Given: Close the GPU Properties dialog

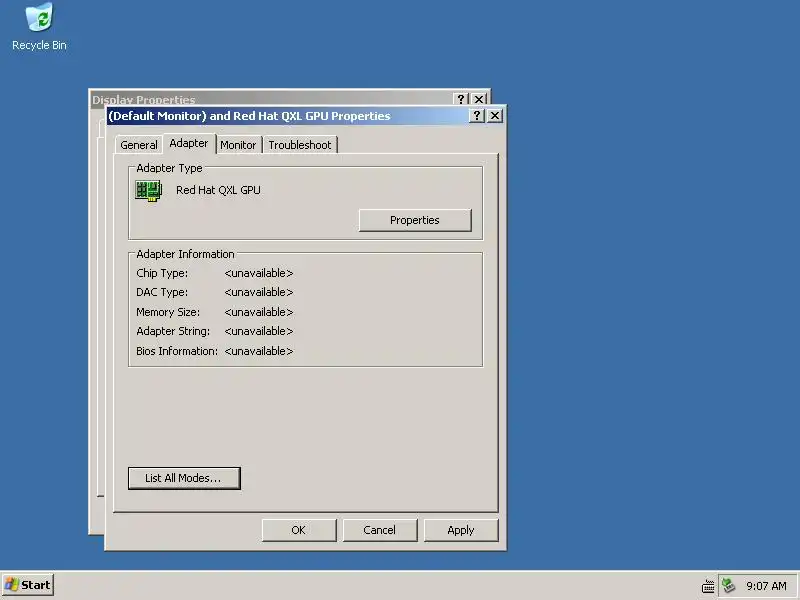Looking at the screenshot, I should pyautogui.click(x=494, y=116).
